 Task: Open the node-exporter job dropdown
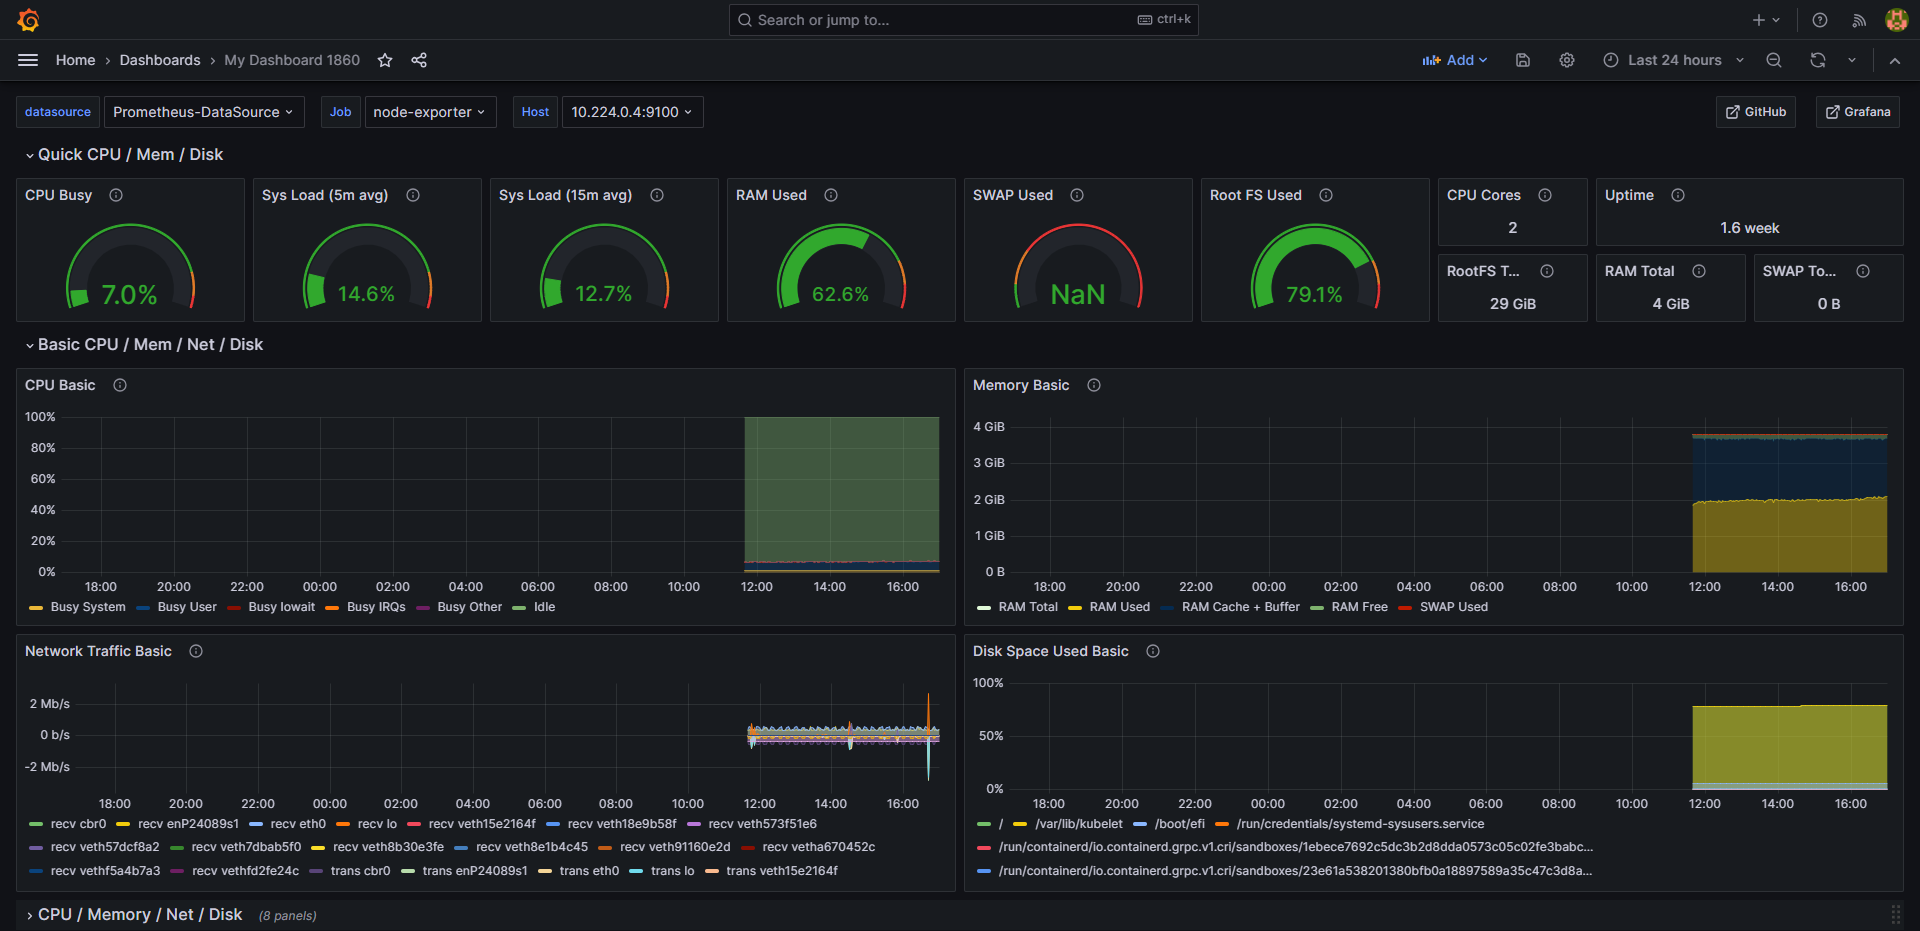pos(429,112)
